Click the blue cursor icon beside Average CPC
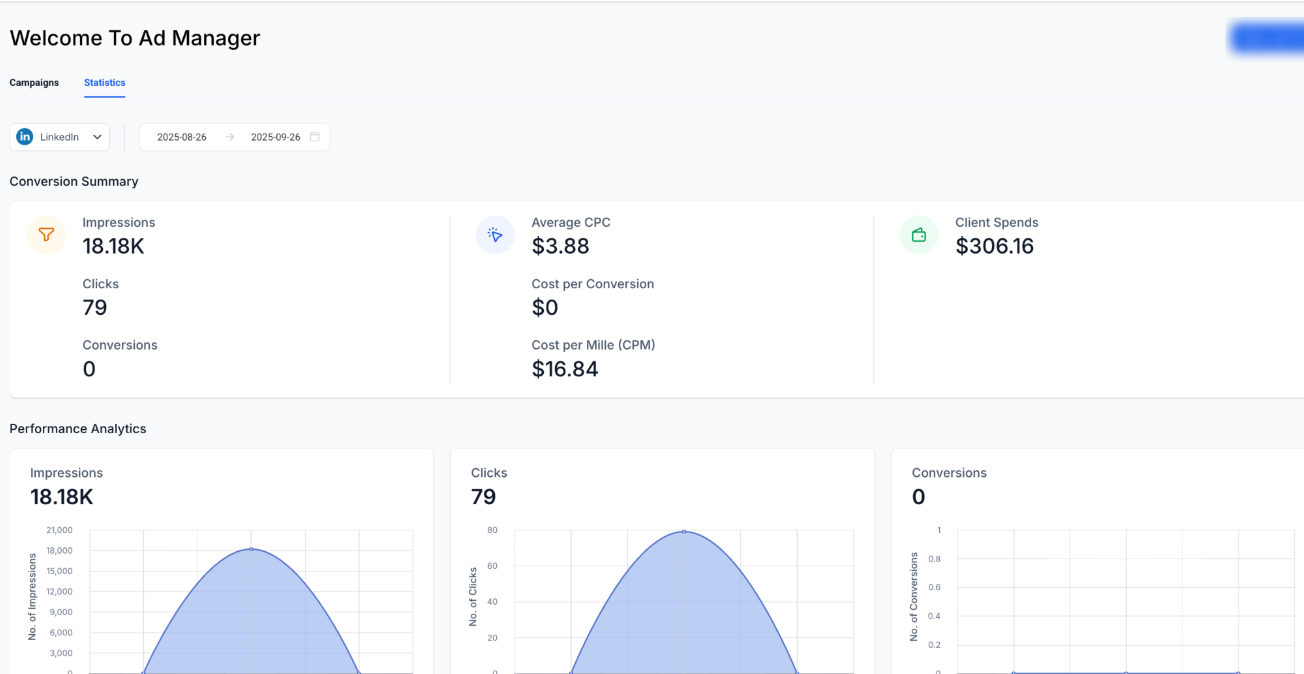This screenshot has height=674, width=1304. pyautogui.click(x=495, y=235)
